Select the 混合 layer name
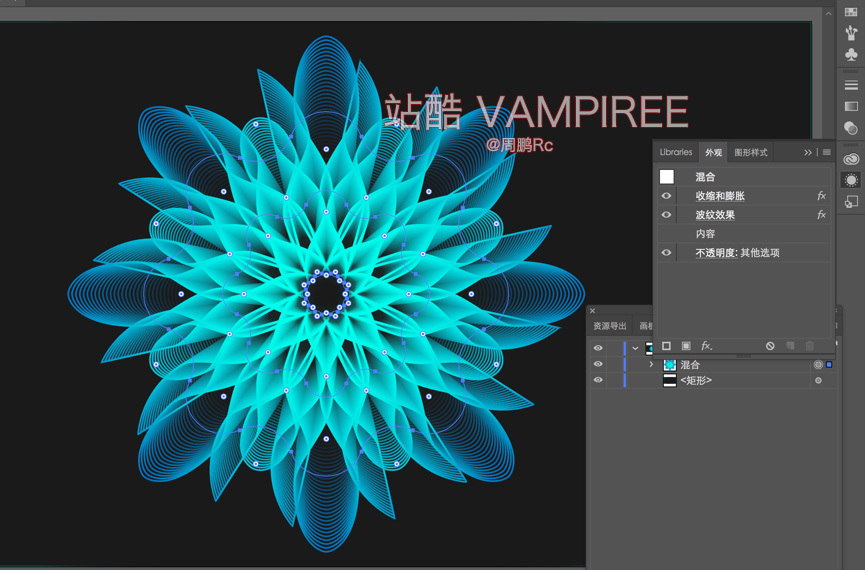 690,365
